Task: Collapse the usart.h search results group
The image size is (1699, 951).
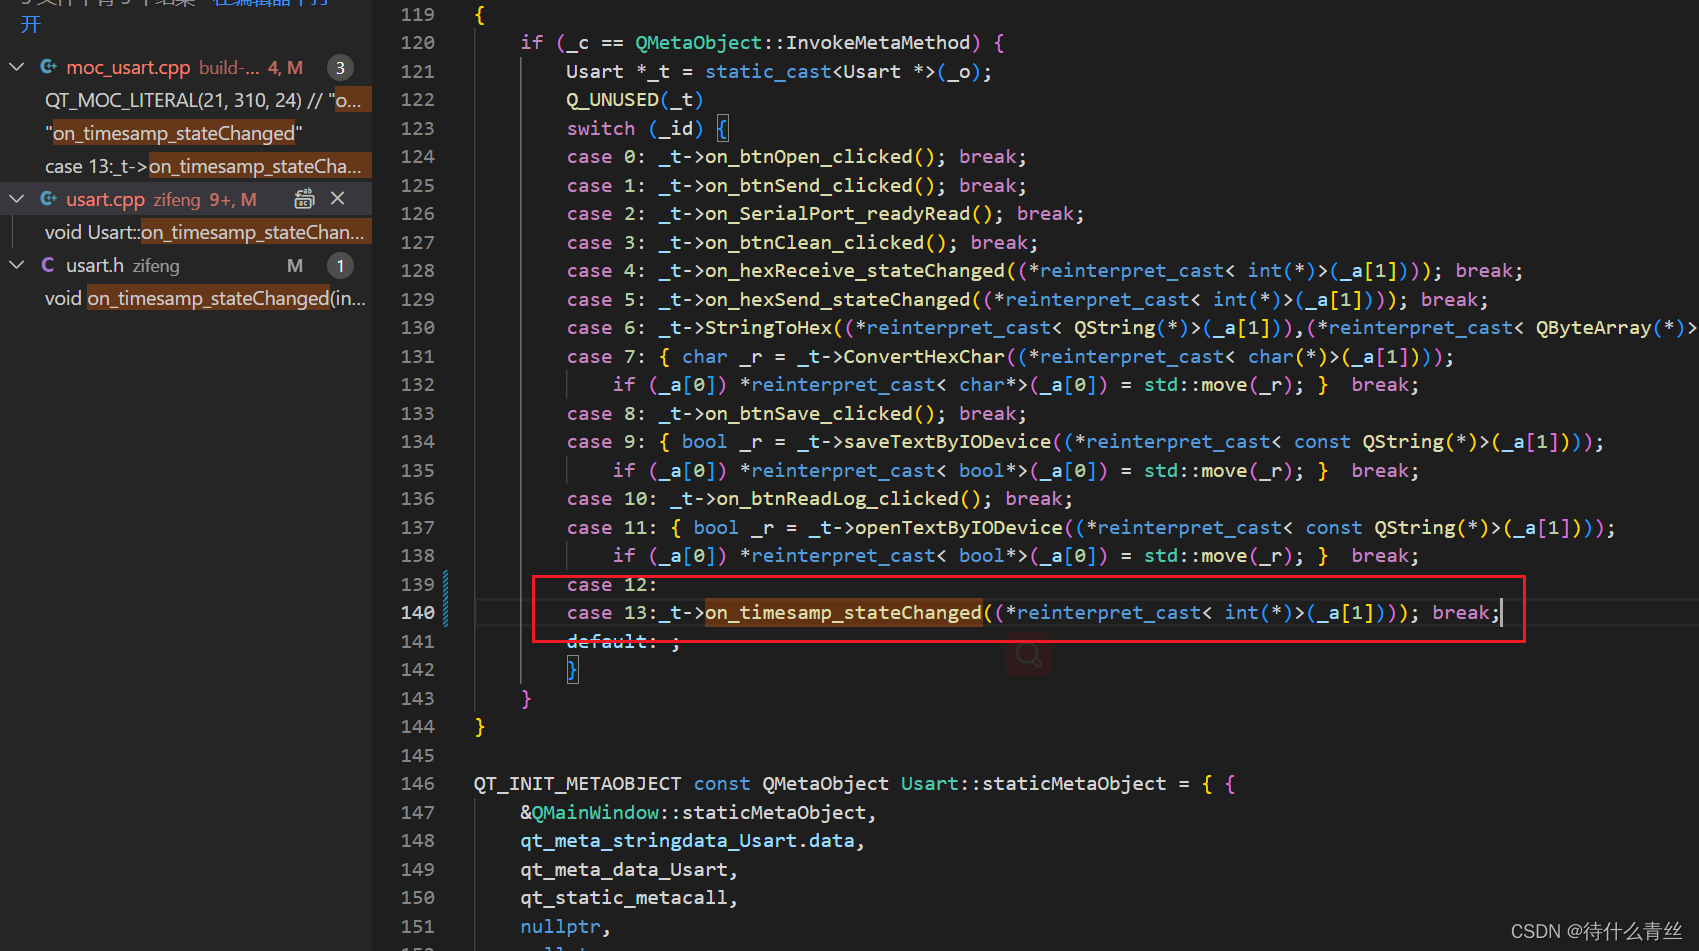Action: point(16,265)
